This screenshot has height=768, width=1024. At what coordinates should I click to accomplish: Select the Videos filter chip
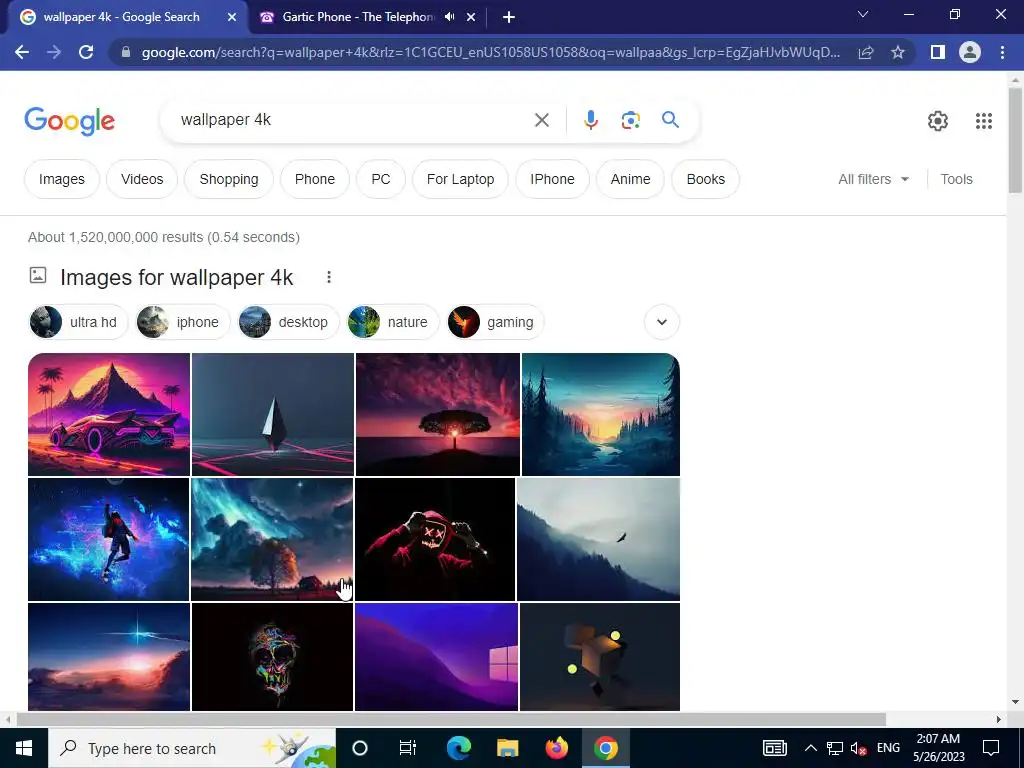[x=142, y=179]
